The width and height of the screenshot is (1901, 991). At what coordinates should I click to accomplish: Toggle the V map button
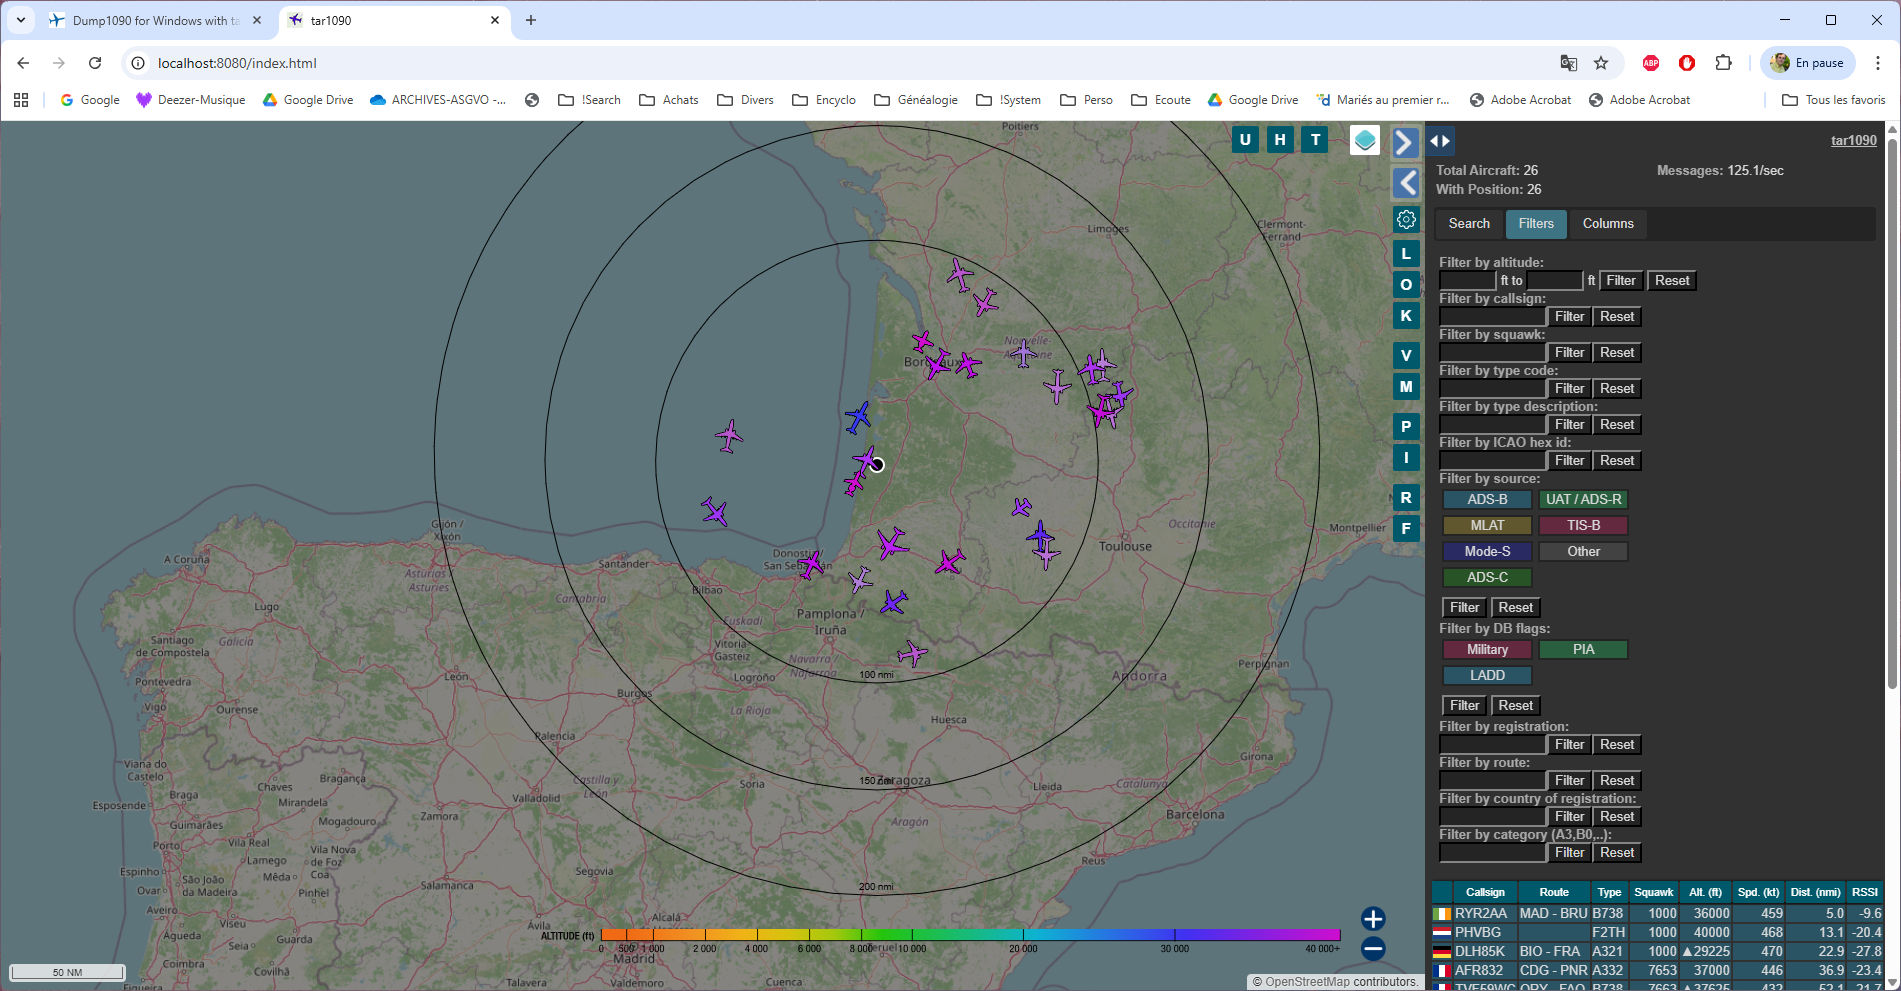1406,356
